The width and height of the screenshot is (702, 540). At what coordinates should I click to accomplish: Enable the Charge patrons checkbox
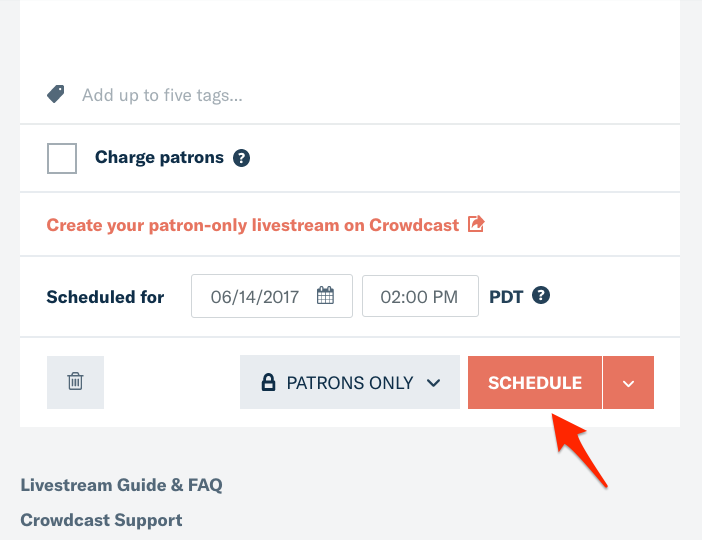(62, 158)
